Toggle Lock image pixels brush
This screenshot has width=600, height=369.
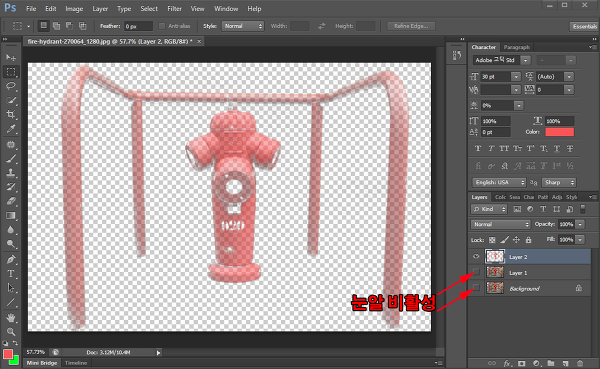click(504, 240)
